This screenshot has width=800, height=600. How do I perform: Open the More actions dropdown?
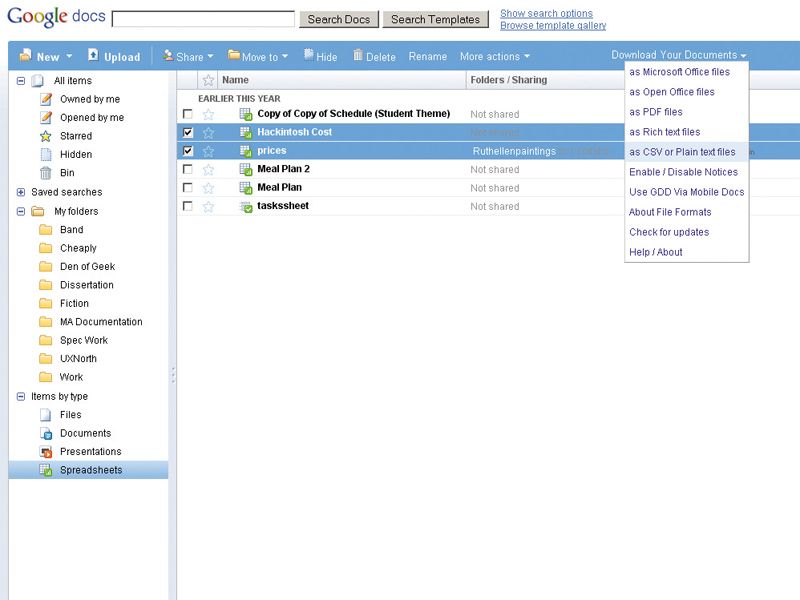tap(494, 56)
